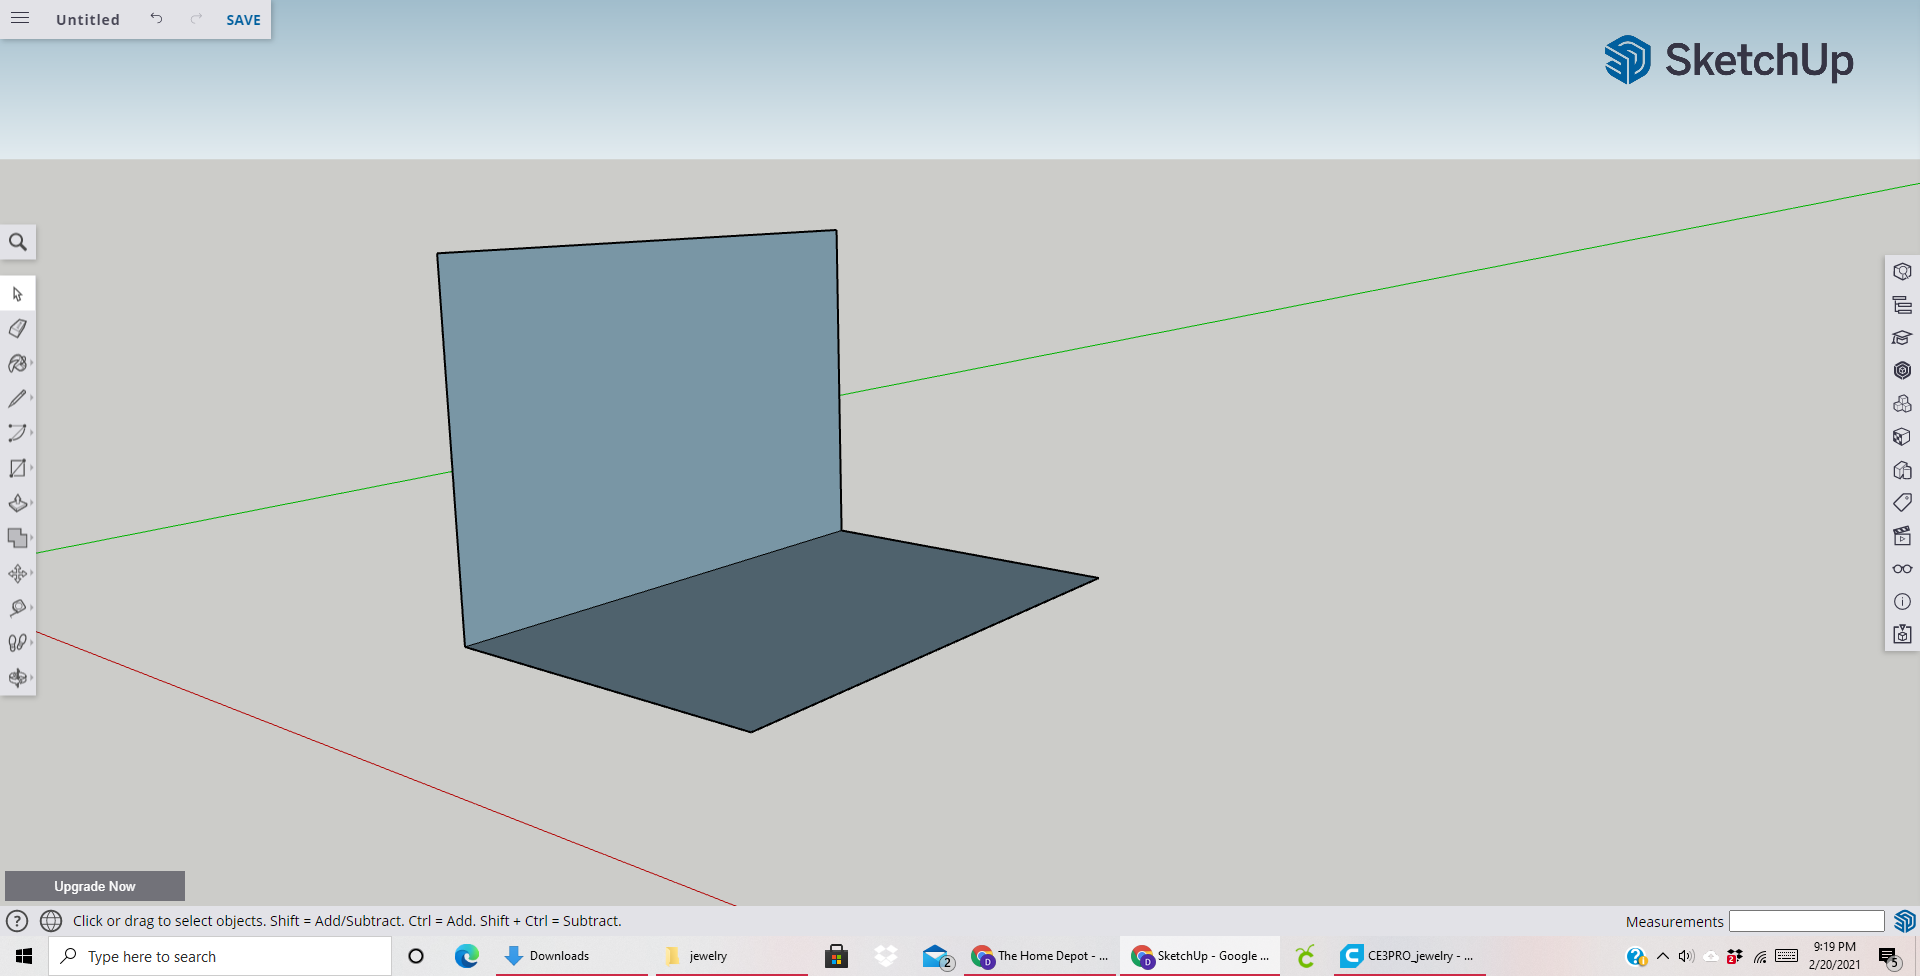Open the Scenes panel
Screen dimensions: 1920x976
1902,535
